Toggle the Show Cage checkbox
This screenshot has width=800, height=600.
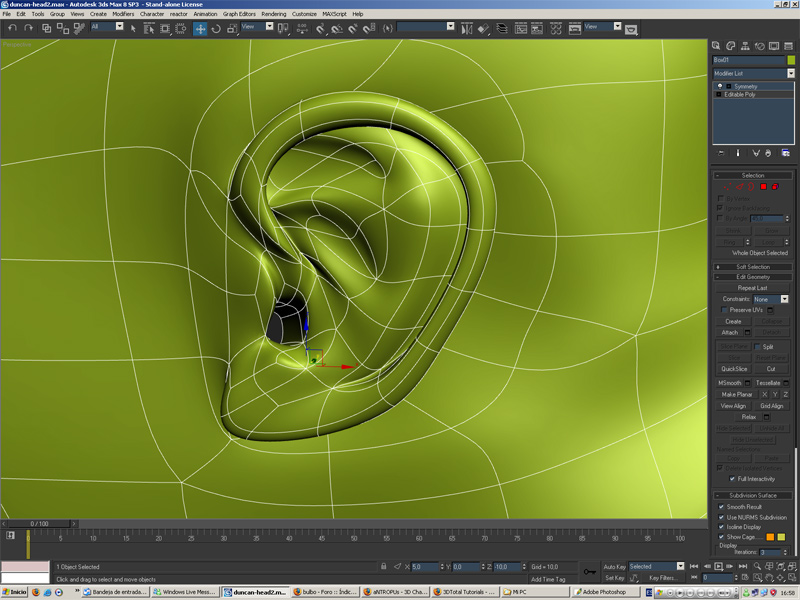[x=721, y=537]
